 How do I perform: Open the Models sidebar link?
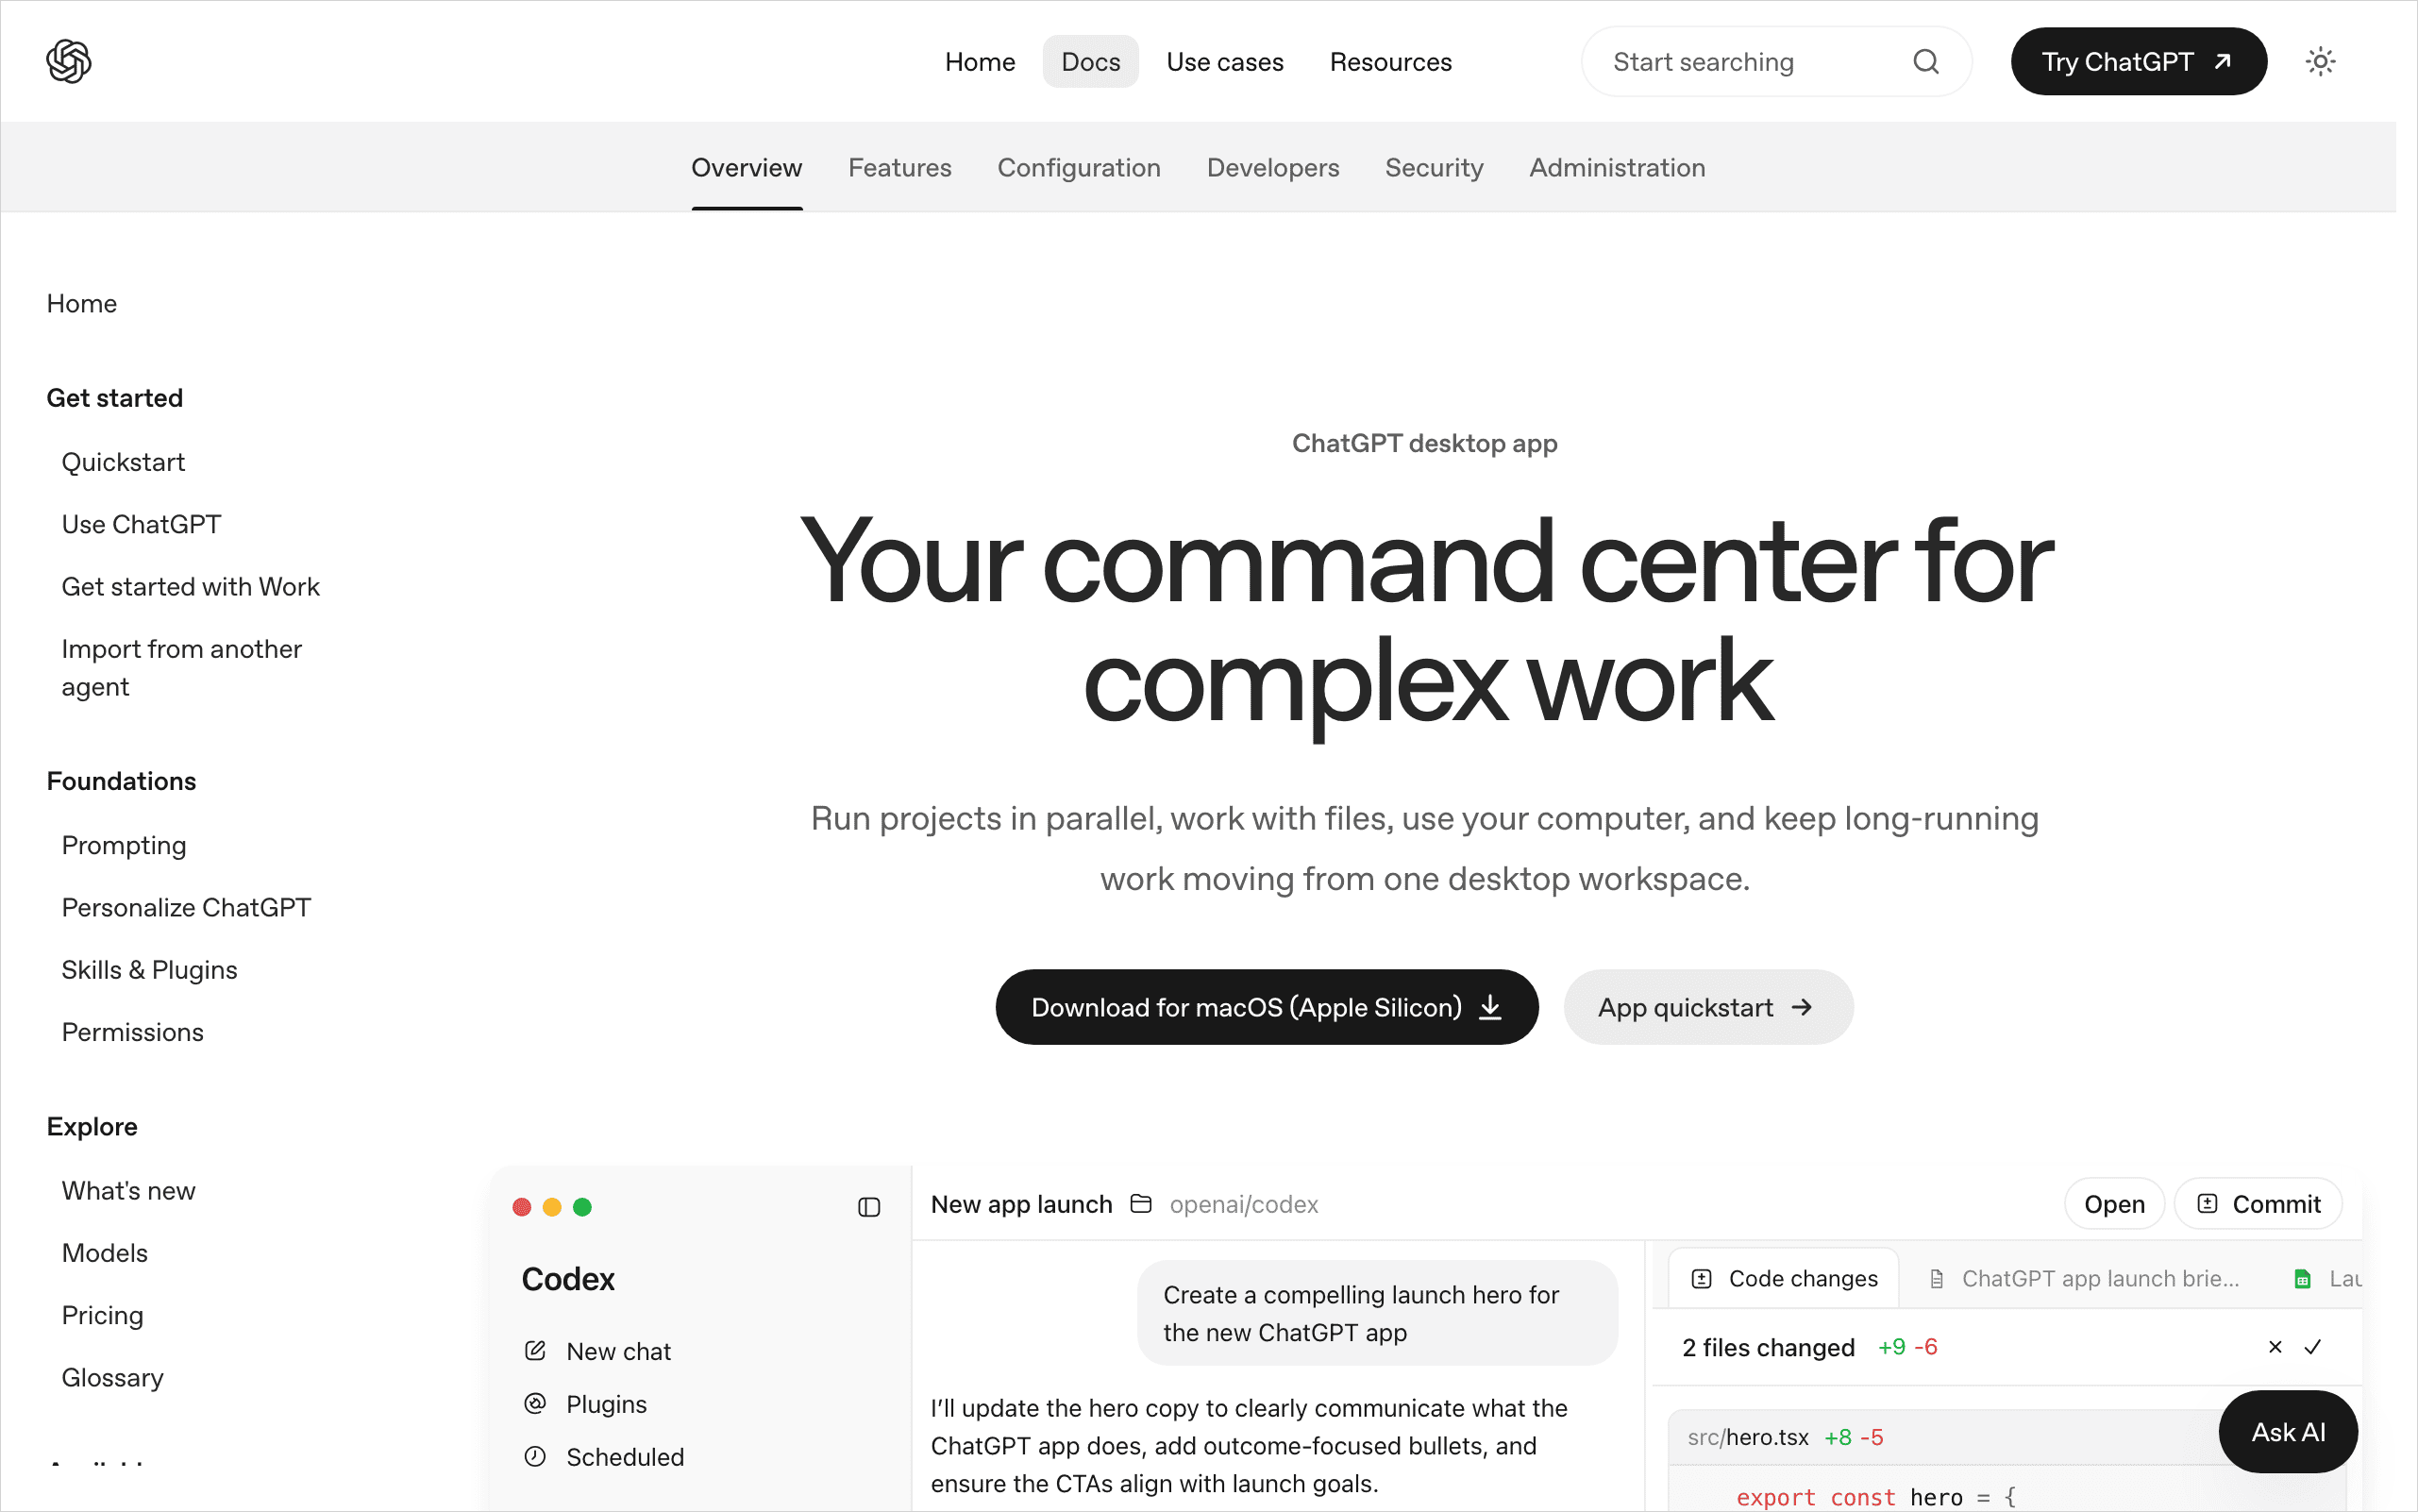[104, 1253]
